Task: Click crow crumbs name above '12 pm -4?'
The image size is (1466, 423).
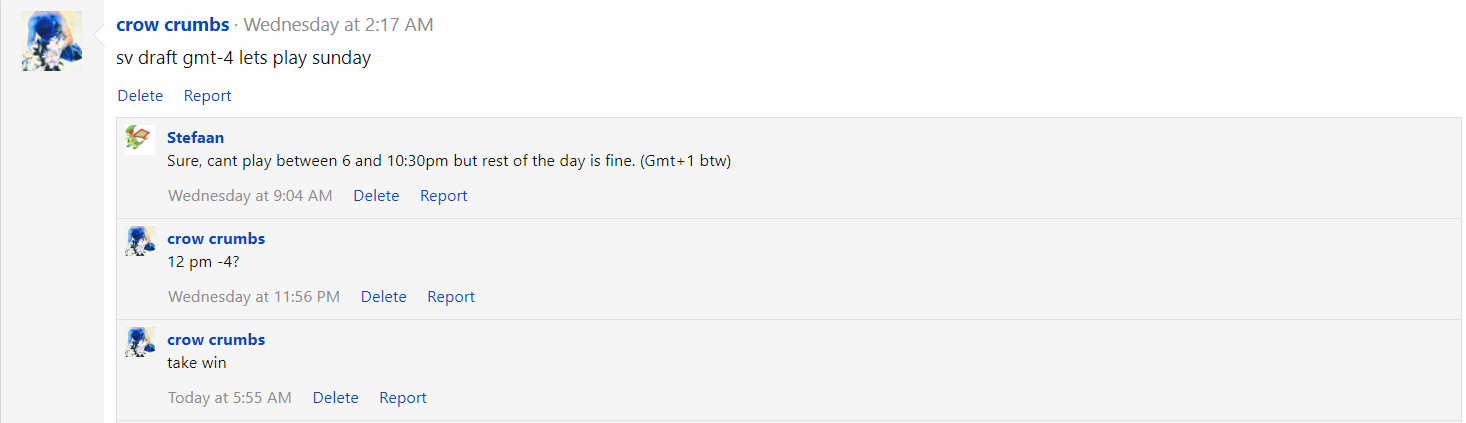Action: (x=216, y=239)
